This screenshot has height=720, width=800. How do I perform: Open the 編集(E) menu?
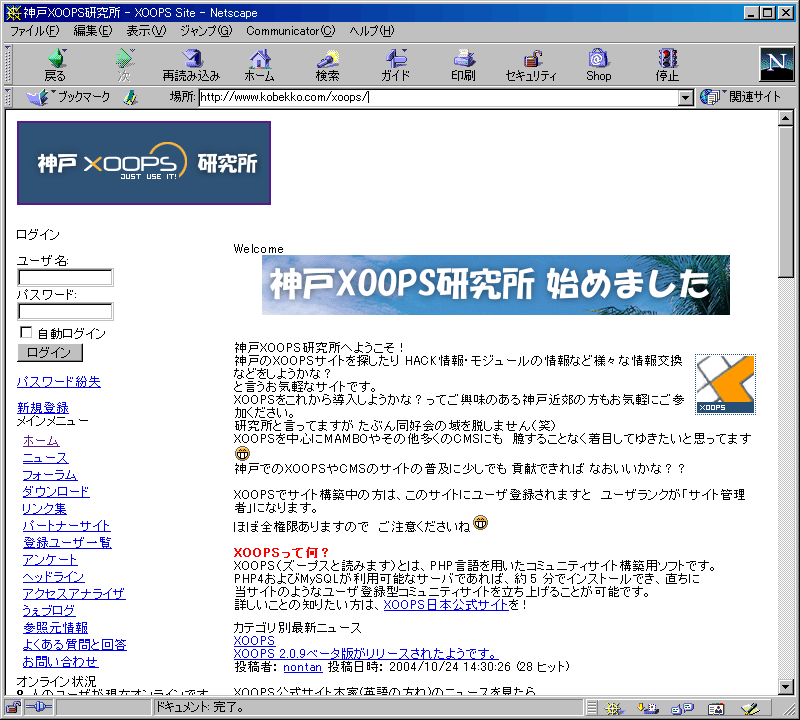(92, 31)
